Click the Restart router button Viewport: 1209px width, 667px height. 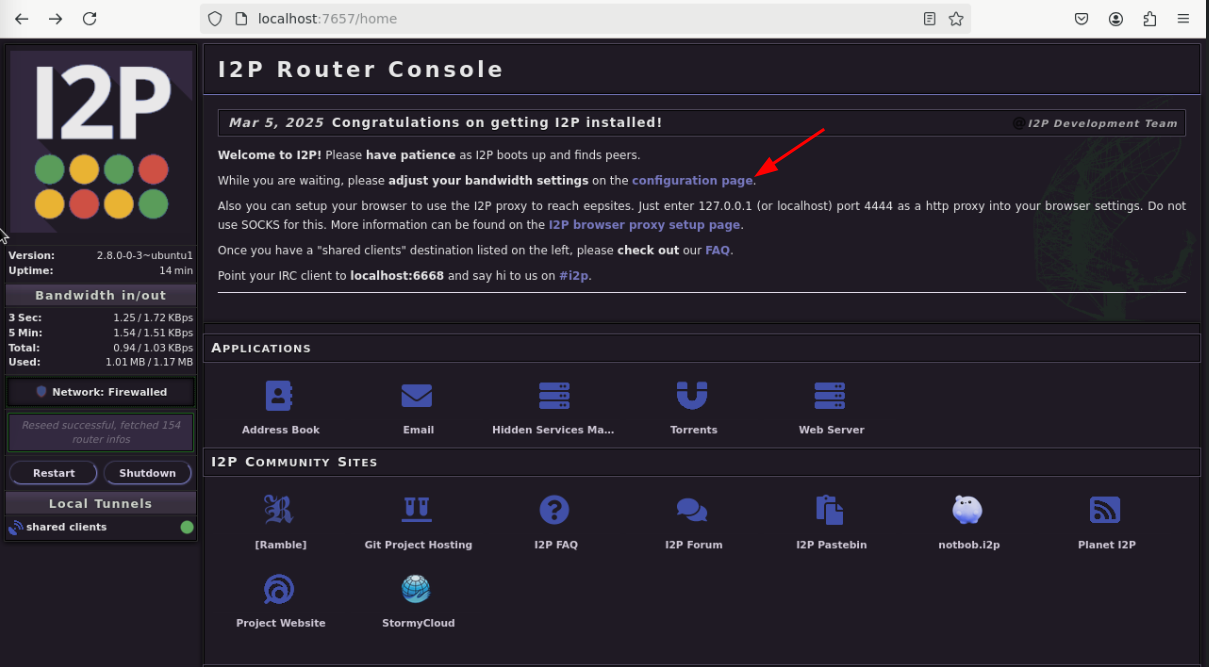(53, 473)
